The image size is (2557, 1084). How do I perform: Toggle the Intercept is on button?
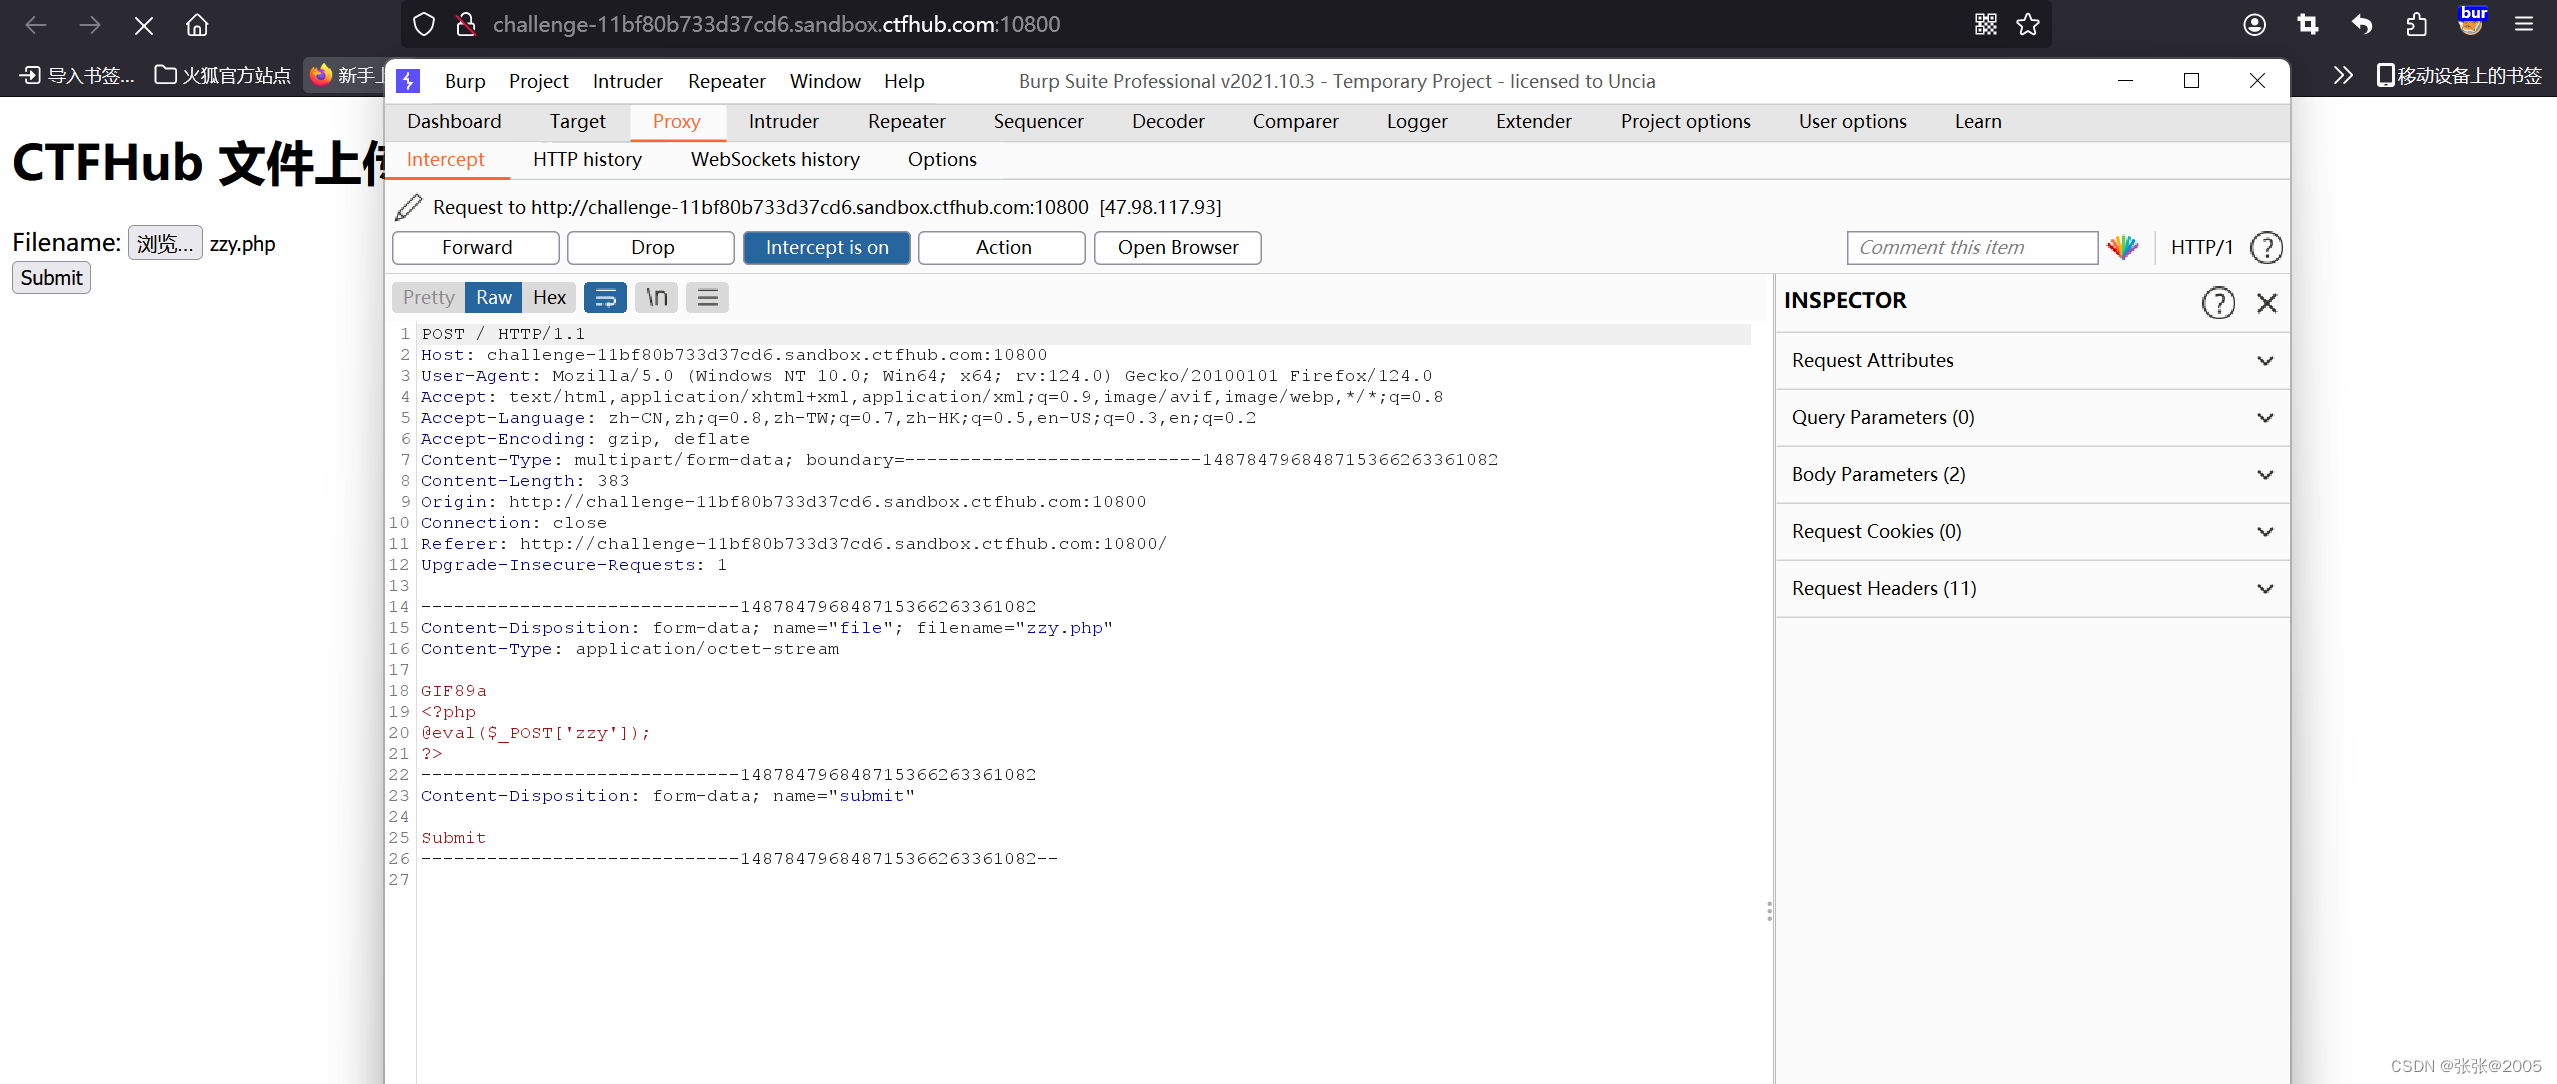pos(826,247)
